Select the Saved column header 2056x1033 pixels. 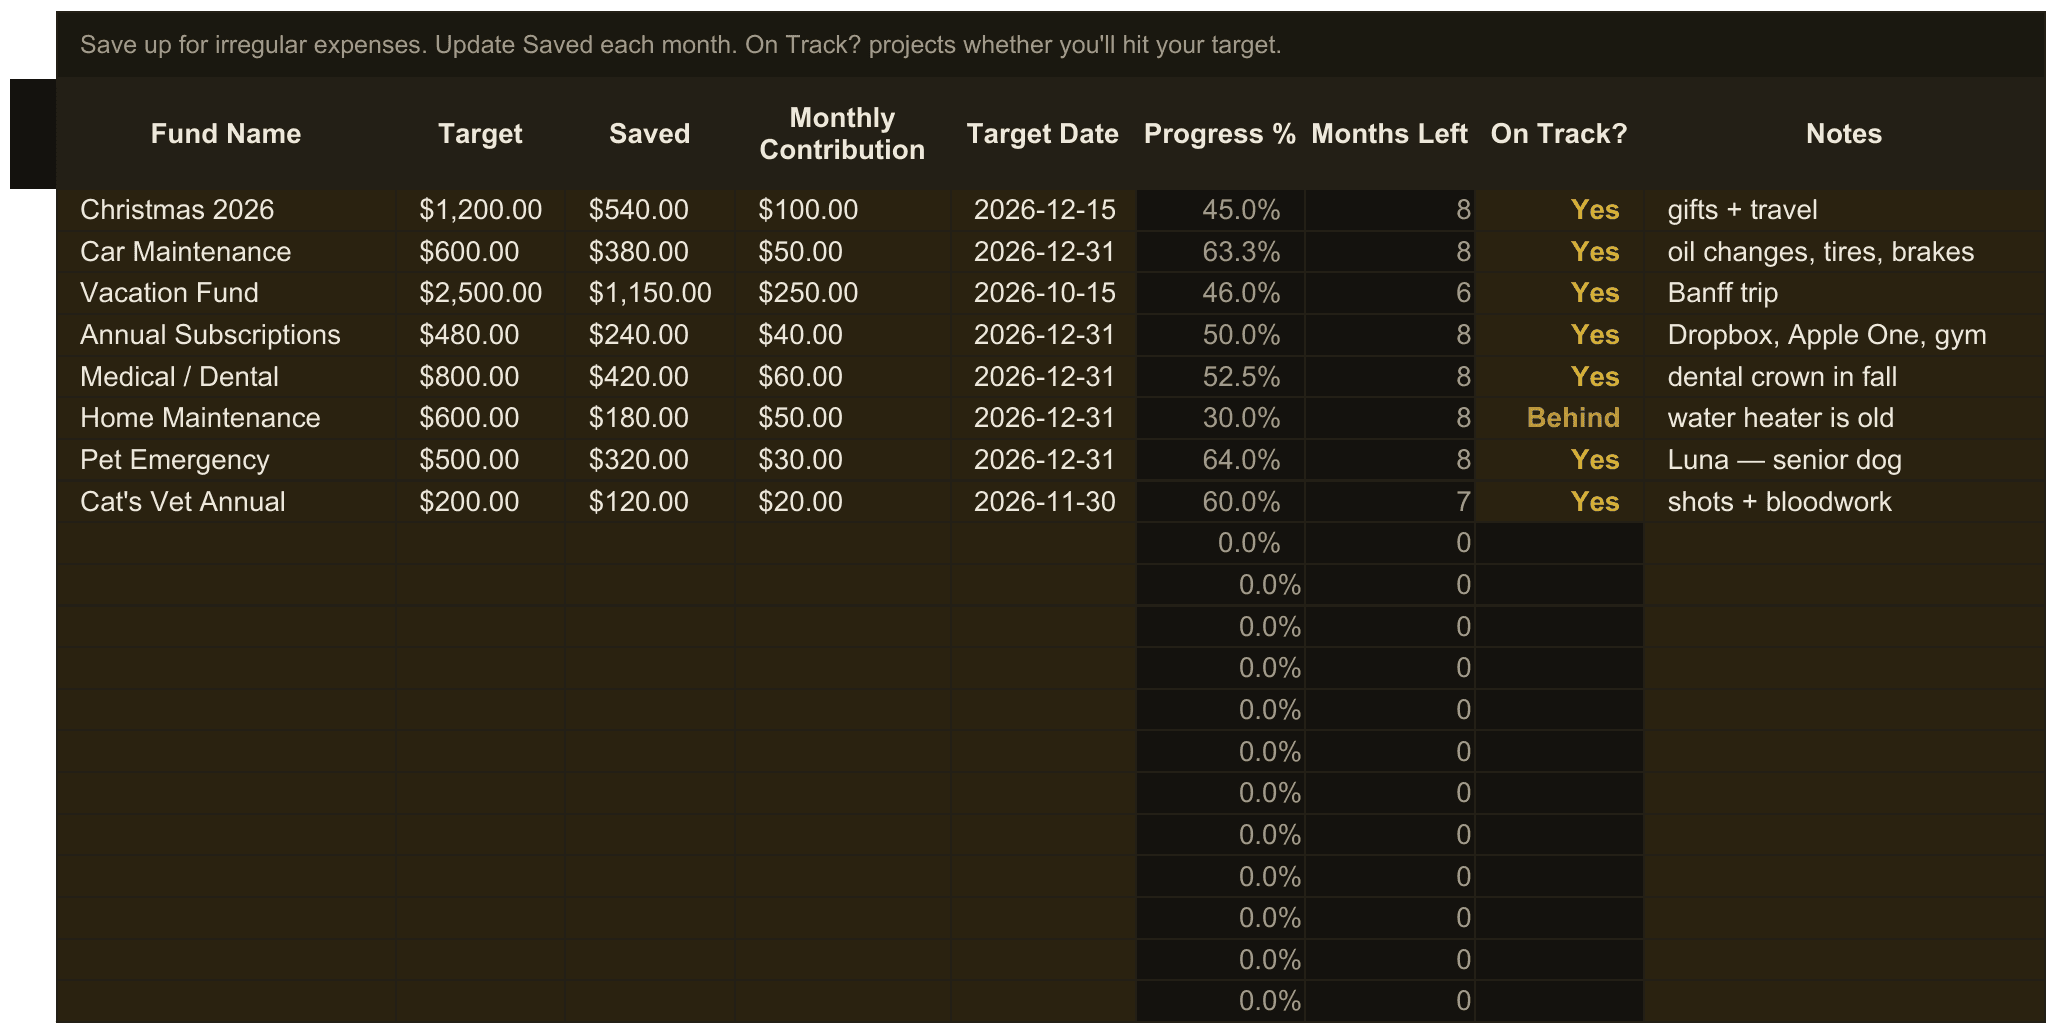point(649,134)
